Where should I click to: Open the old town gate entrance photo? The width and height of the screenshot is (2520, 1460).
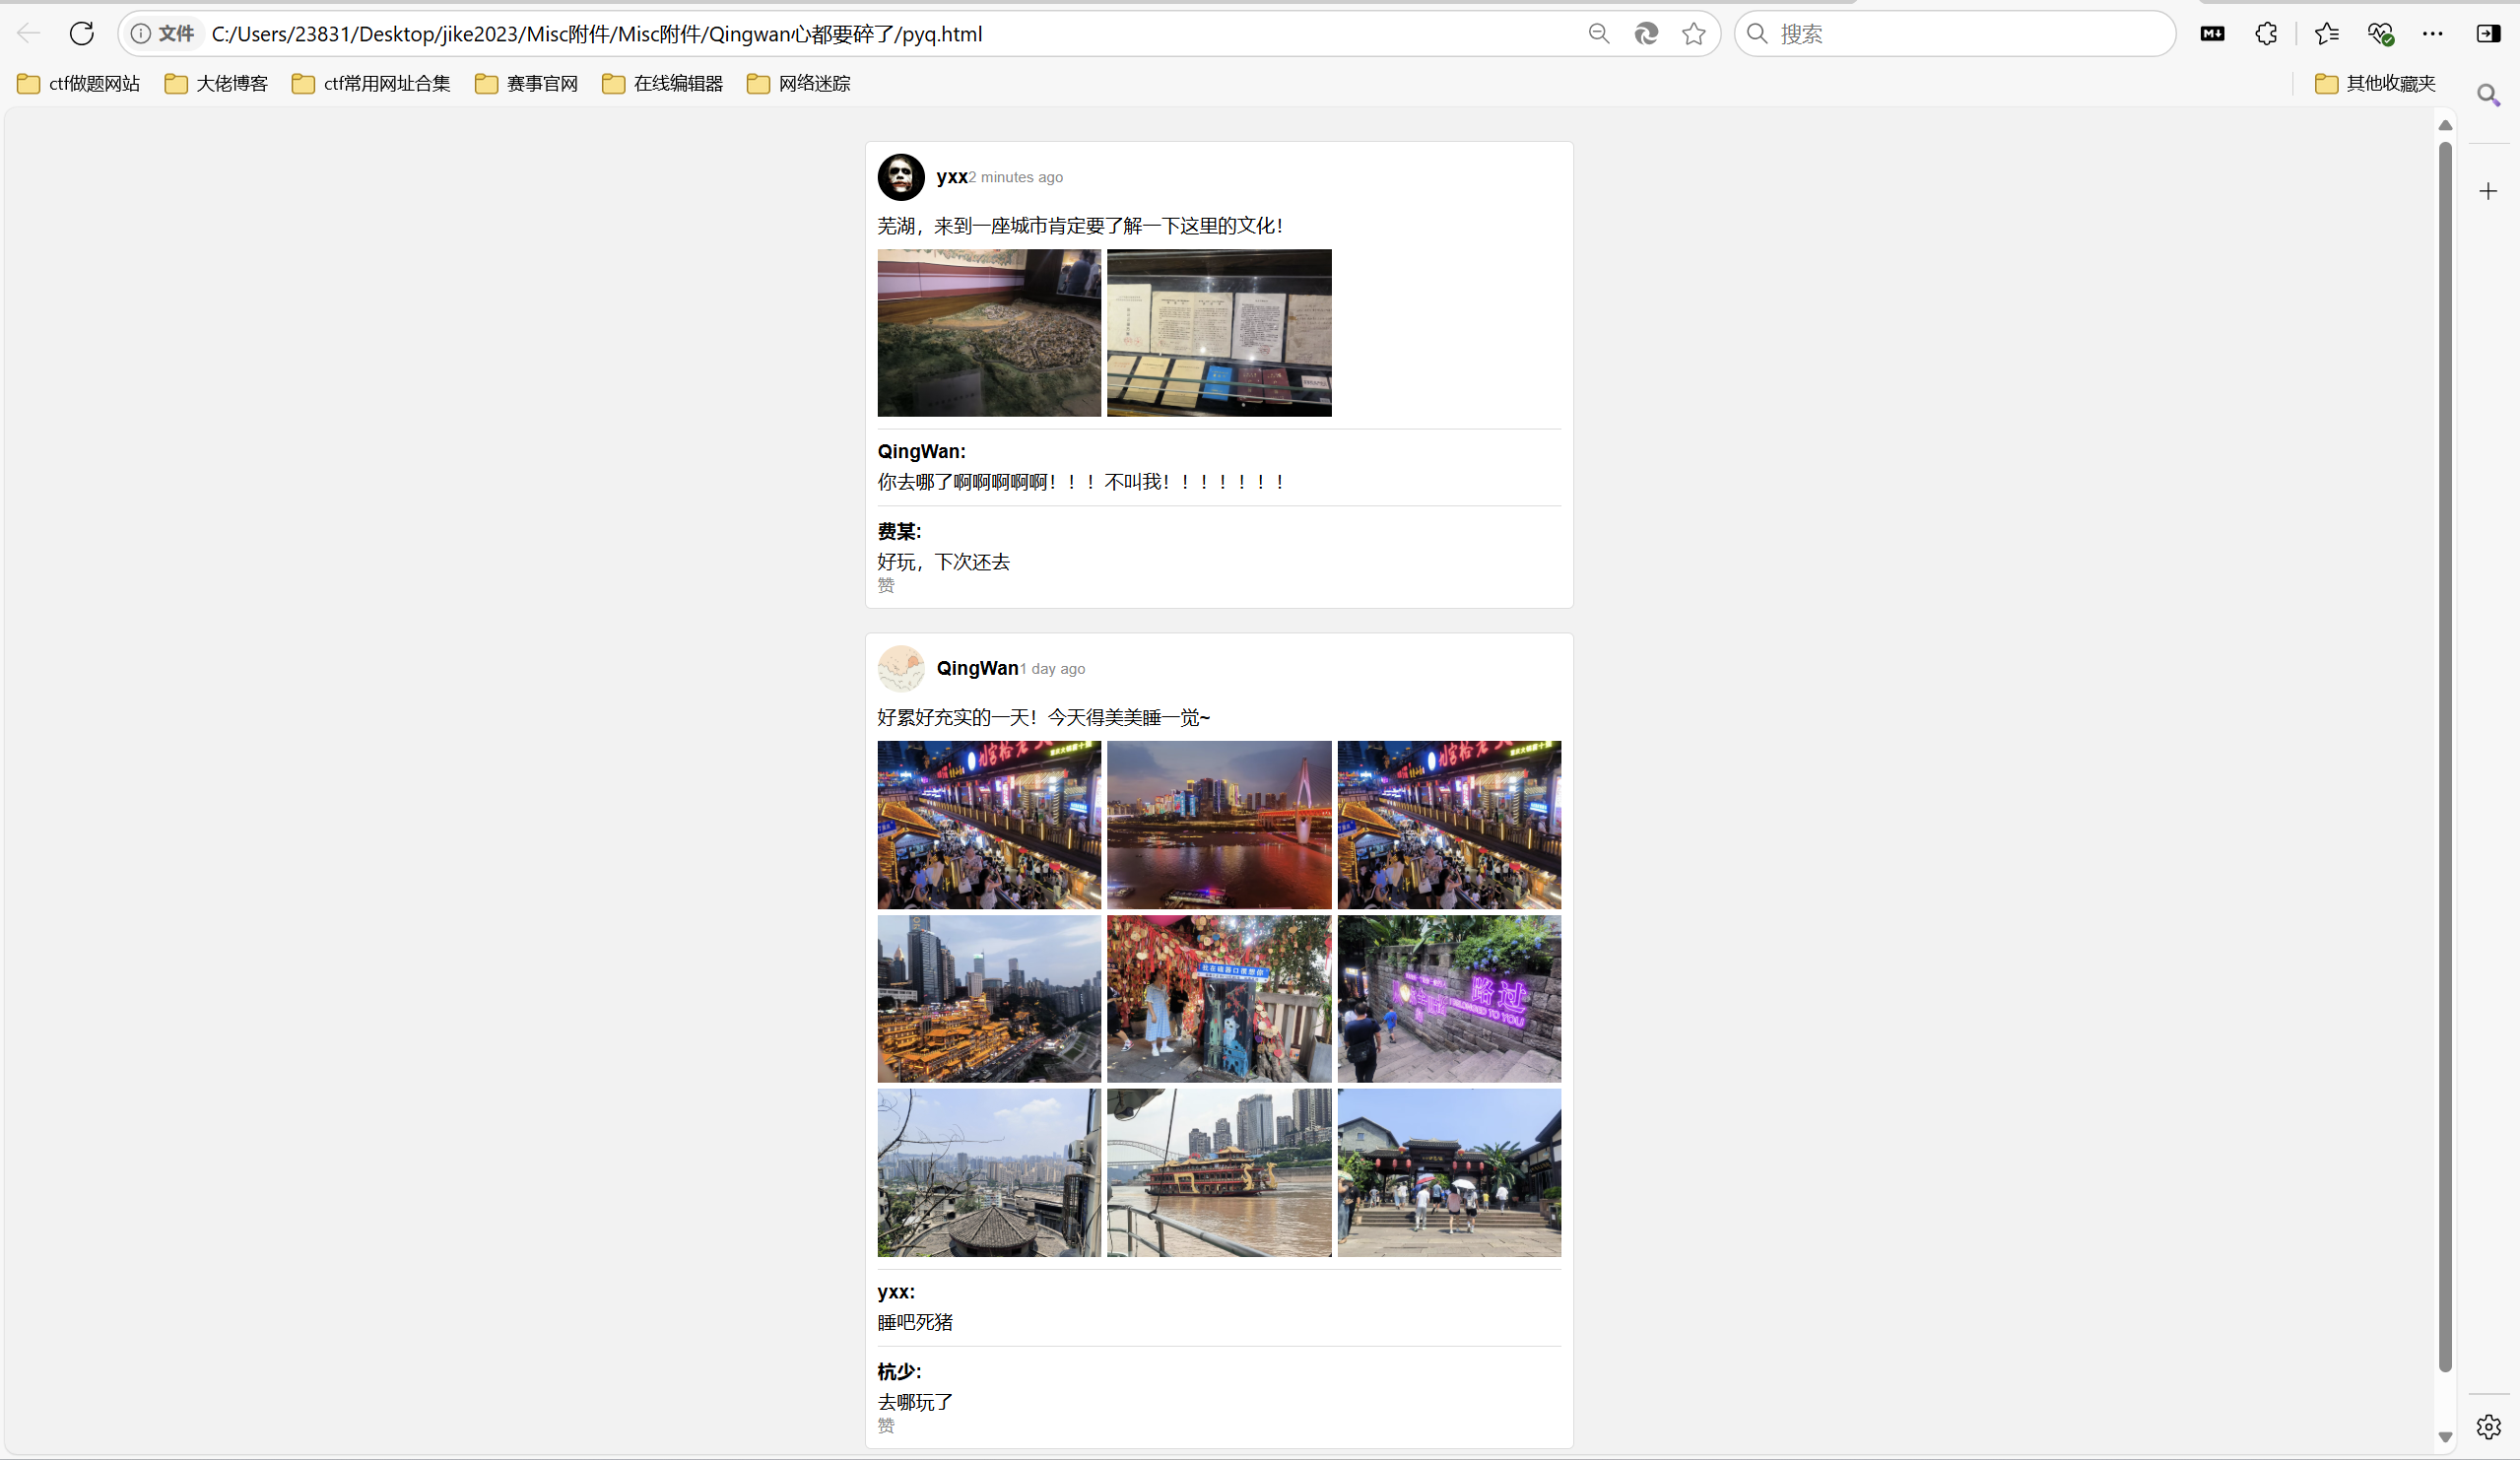(x=1449, y=1173)
